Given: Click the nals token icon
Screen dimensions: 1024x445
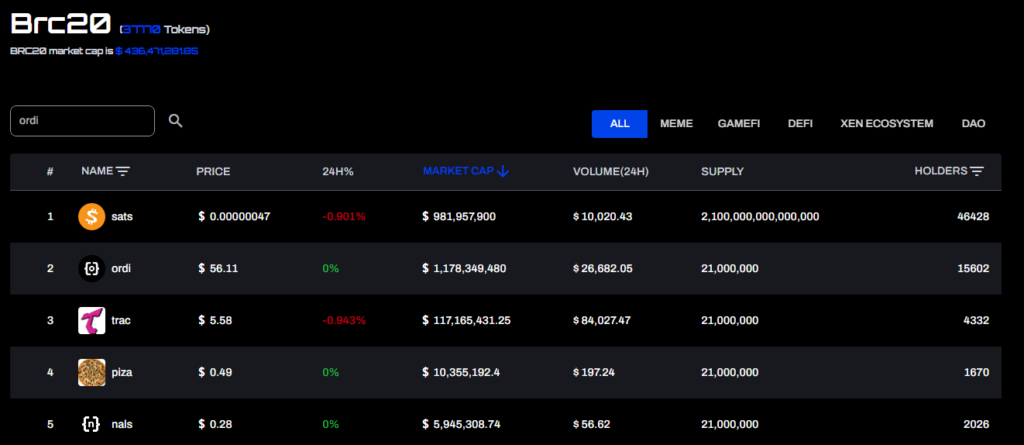Looking at the screenshot, I should [x=91, y=424].
